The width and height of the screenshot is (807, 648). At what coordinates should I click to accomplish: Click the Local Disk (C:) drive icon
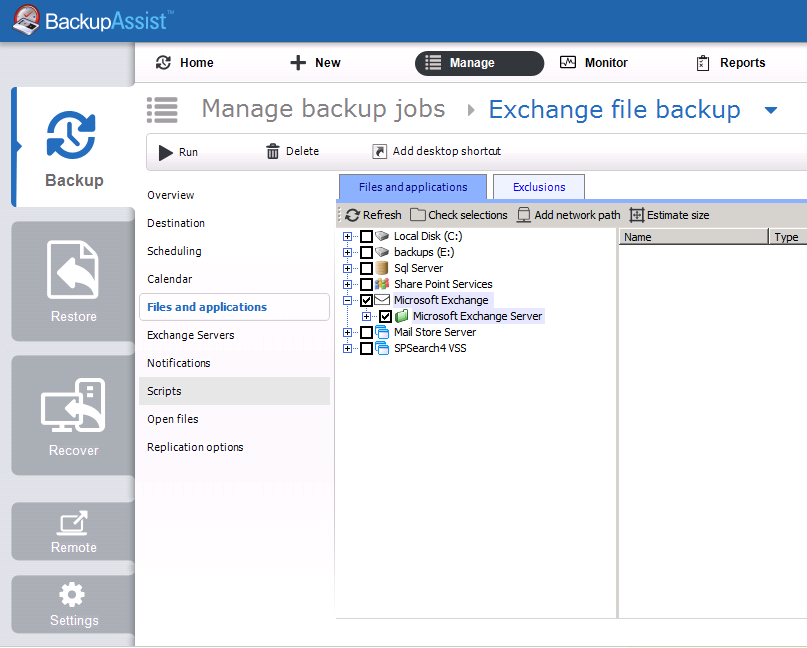pyautogui.click(x=381, y=236)
